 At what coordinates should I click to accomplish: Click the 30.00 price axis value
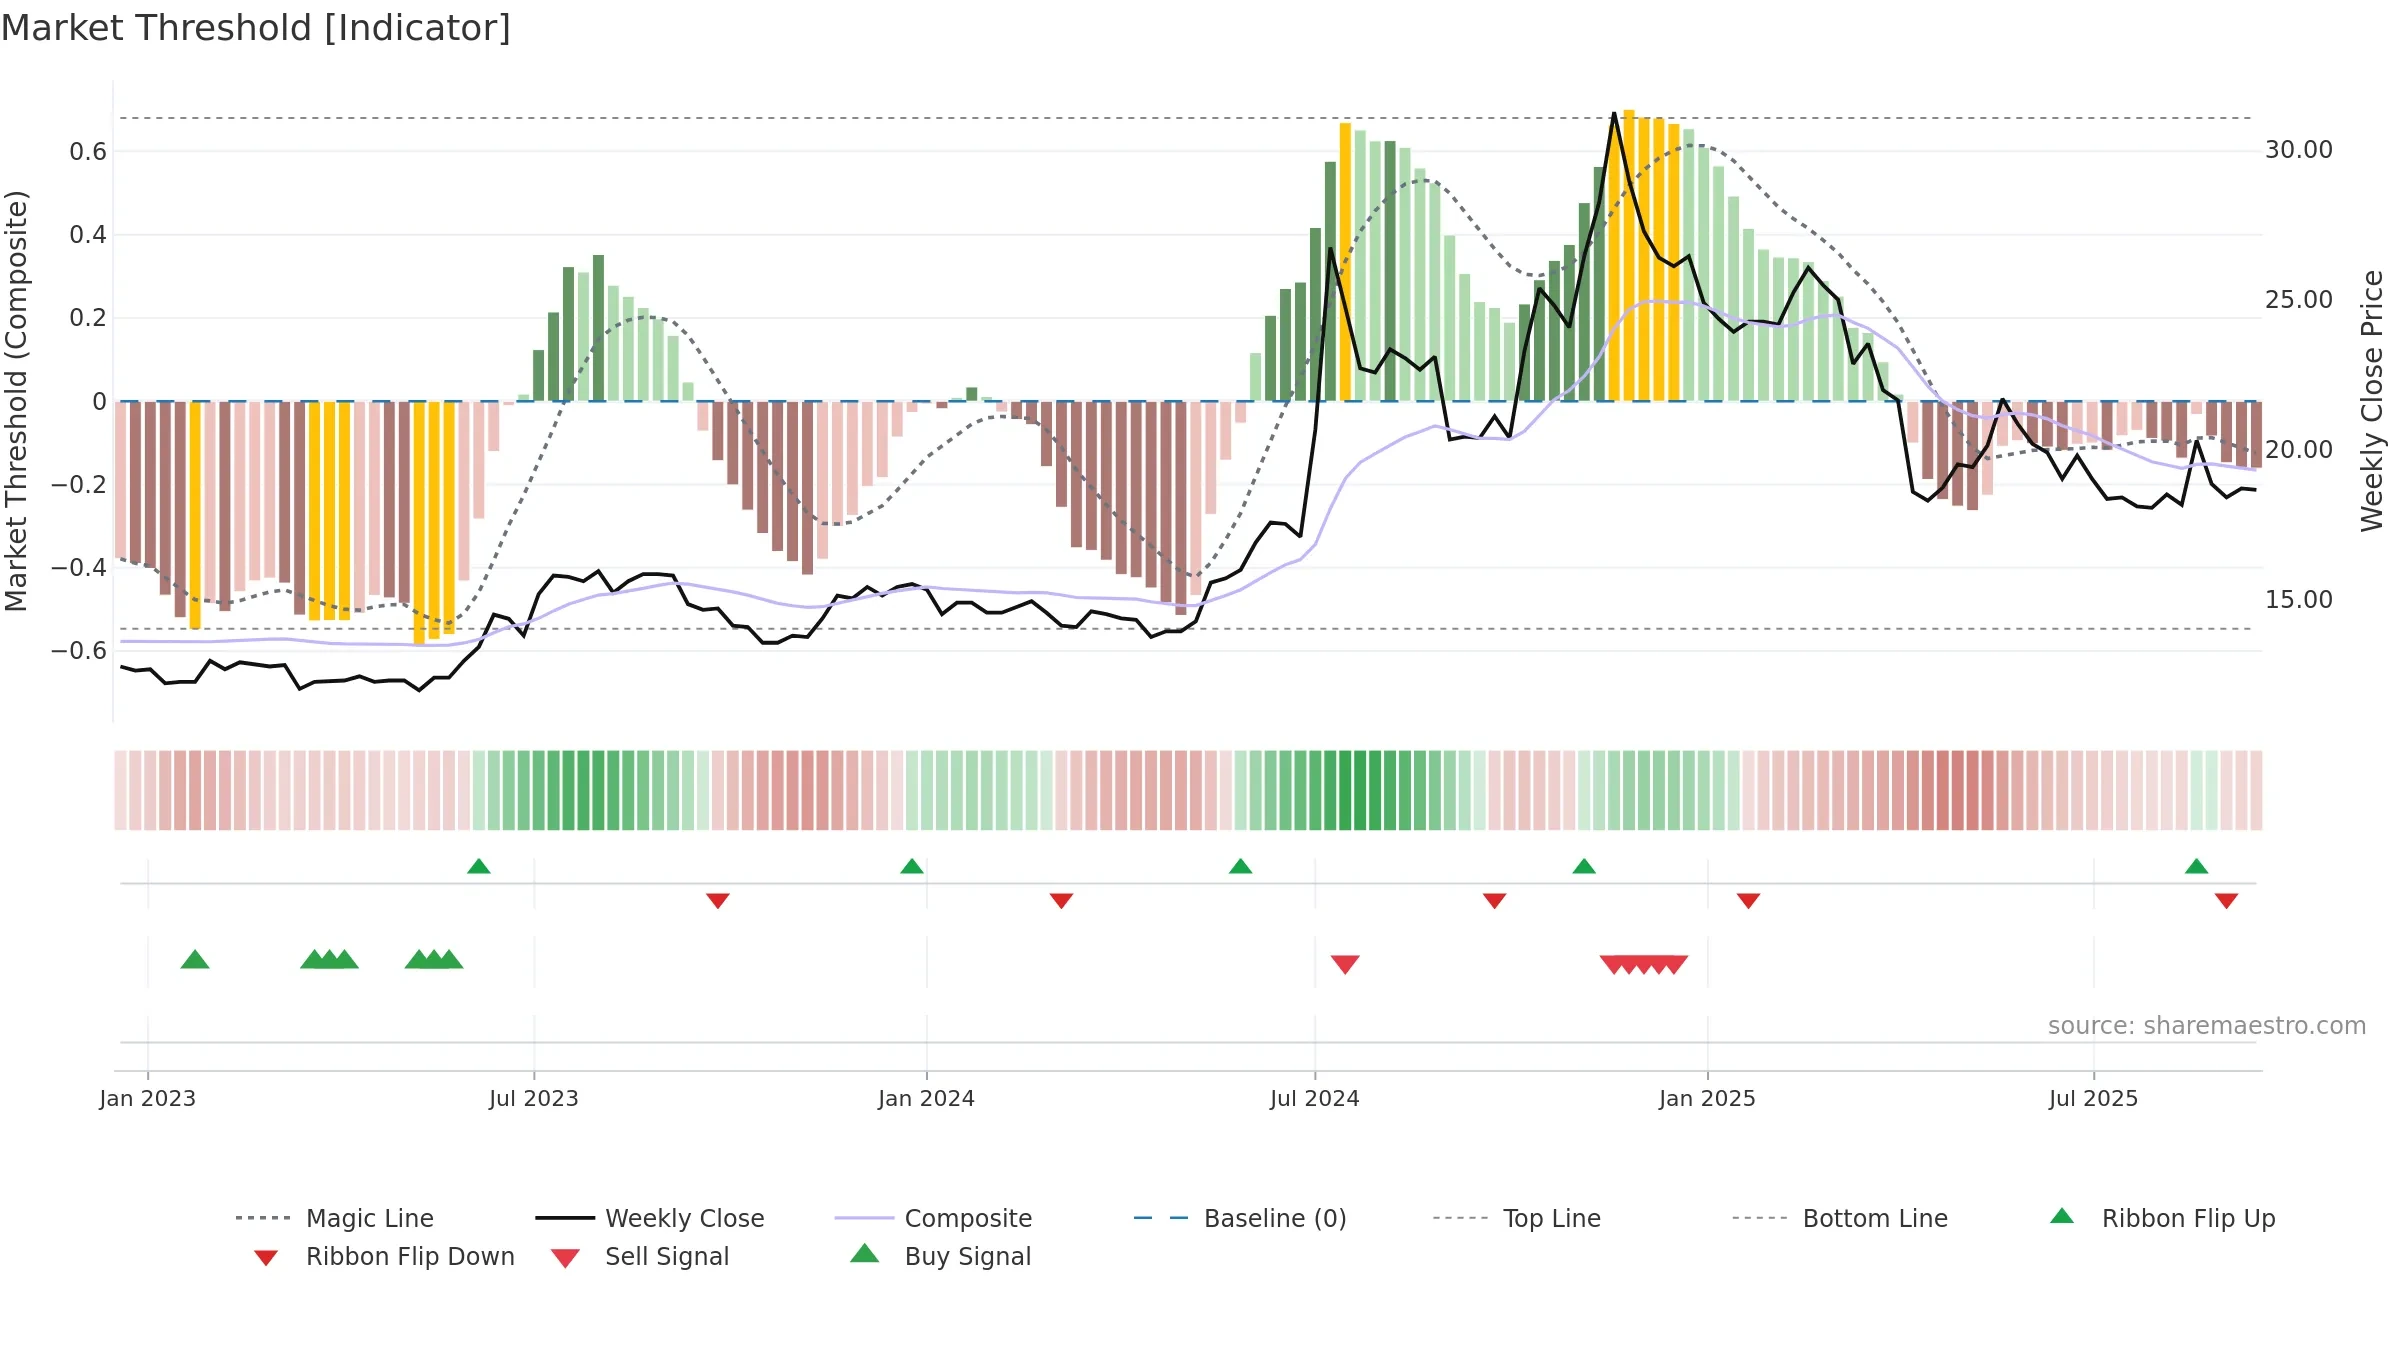coord(2299,150)
